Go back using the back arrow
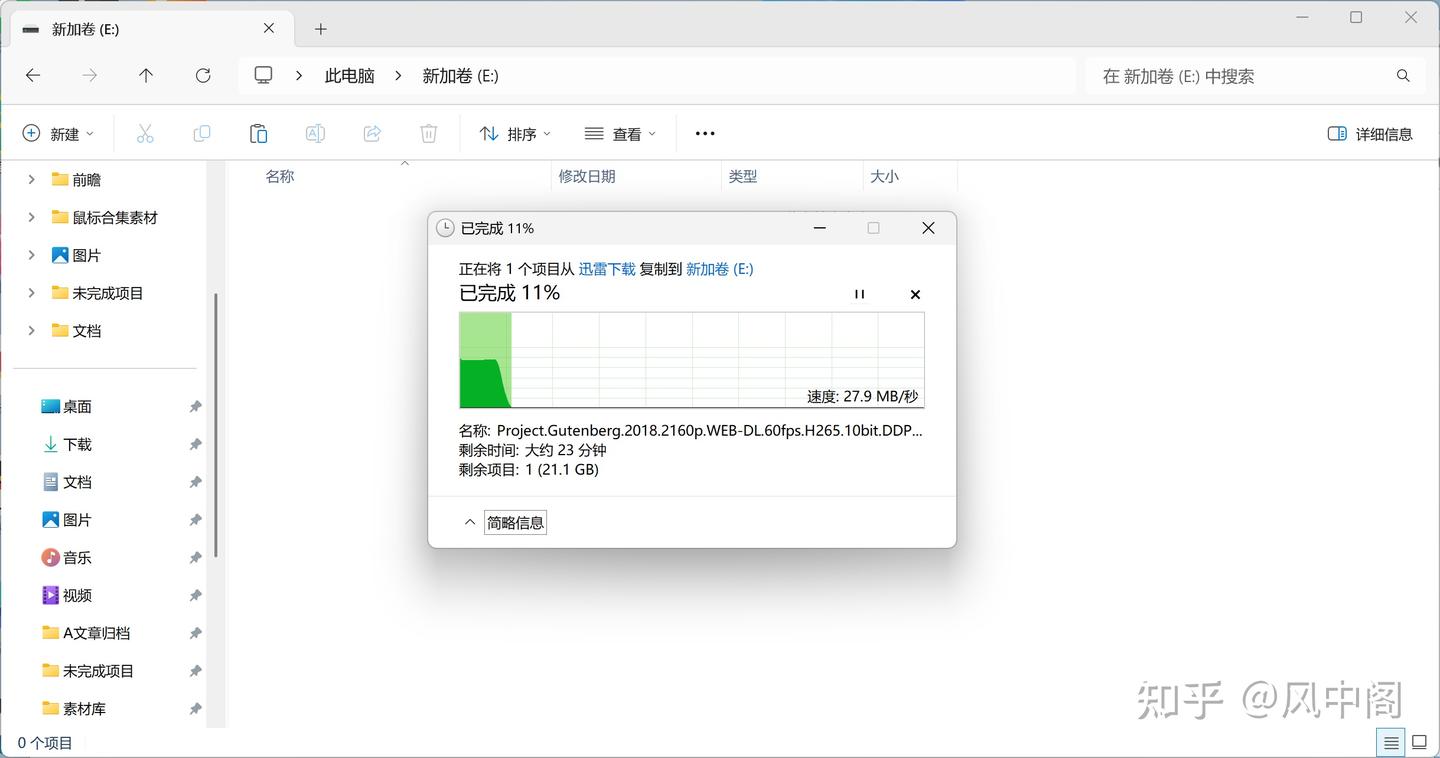Screen dimensions: 1440x758 [x=33, y=75]
